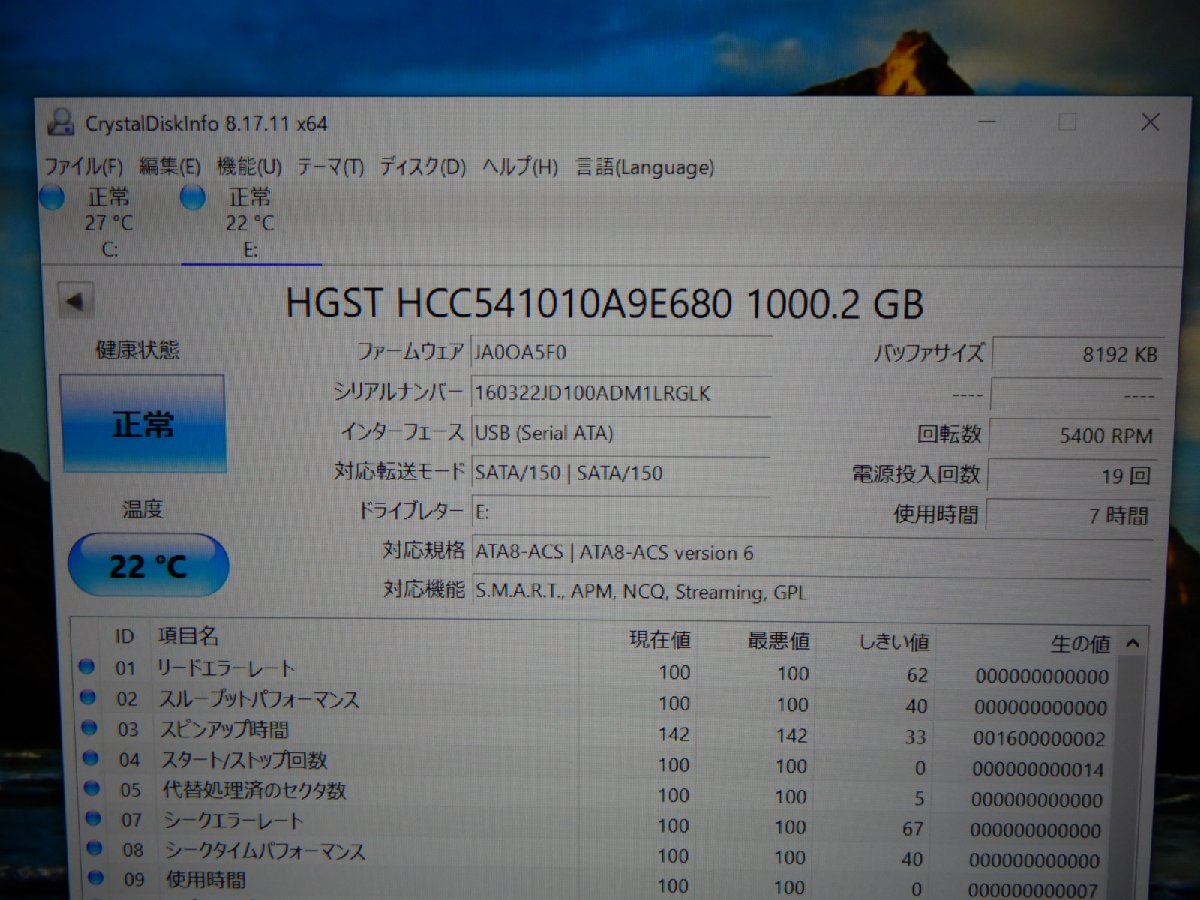Click the 22 °C temperature button
The width and height of the screenshot is (1200, 900).
pos(148,565)
